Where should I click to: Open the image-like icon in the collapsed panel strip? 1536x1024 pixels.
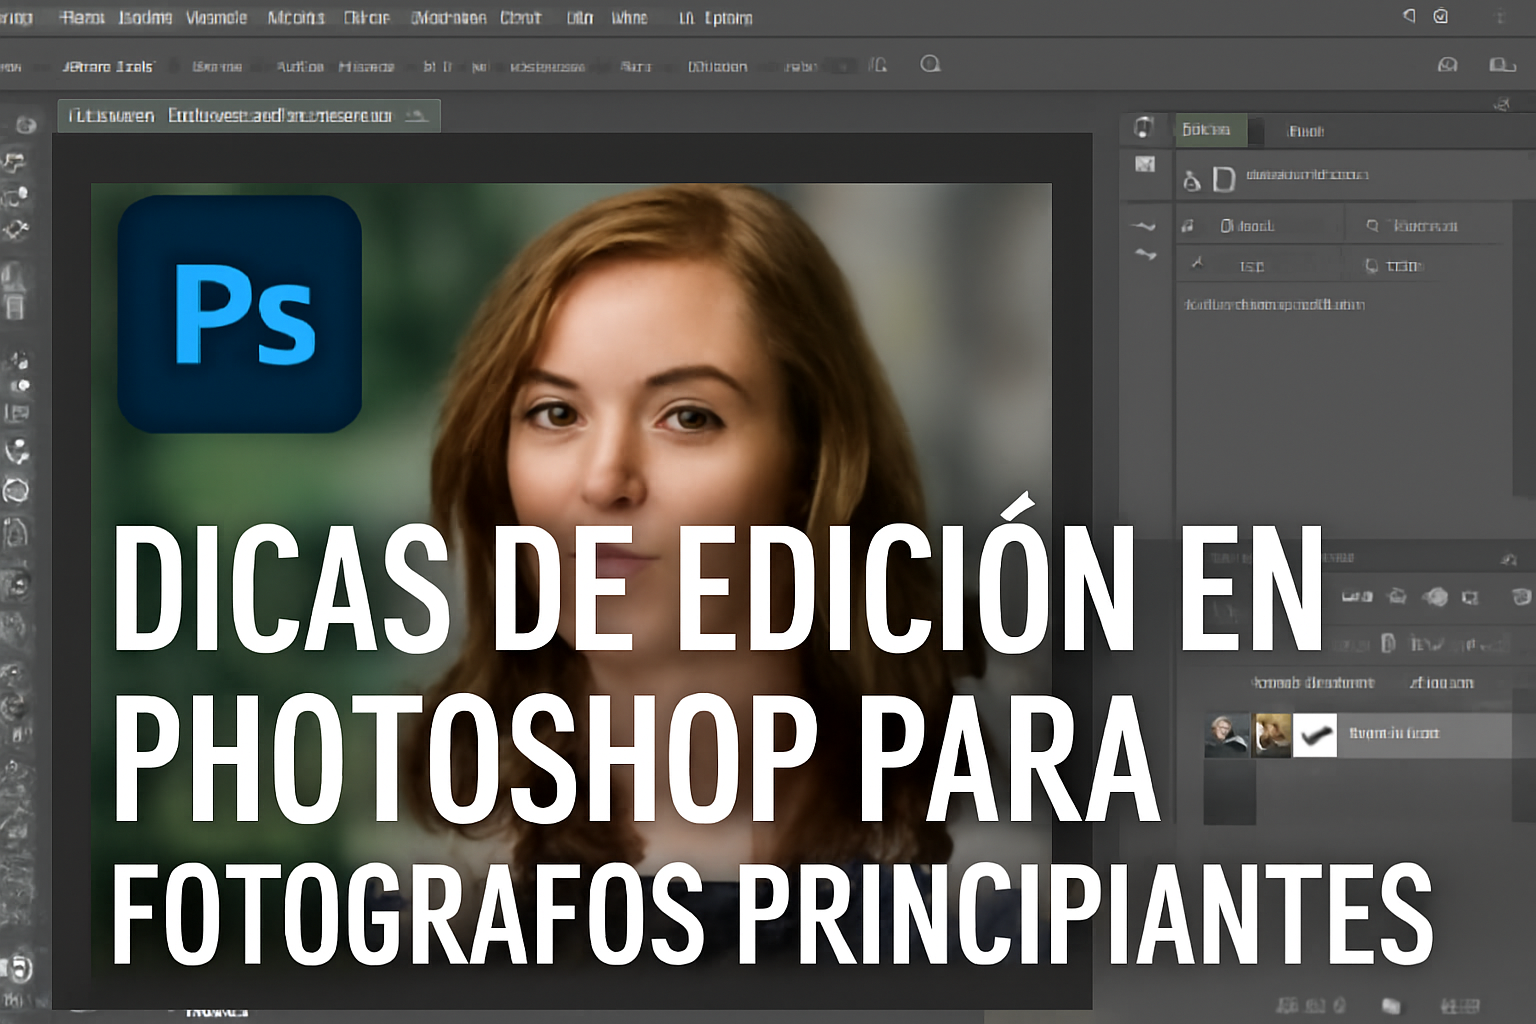[1145, 164]
